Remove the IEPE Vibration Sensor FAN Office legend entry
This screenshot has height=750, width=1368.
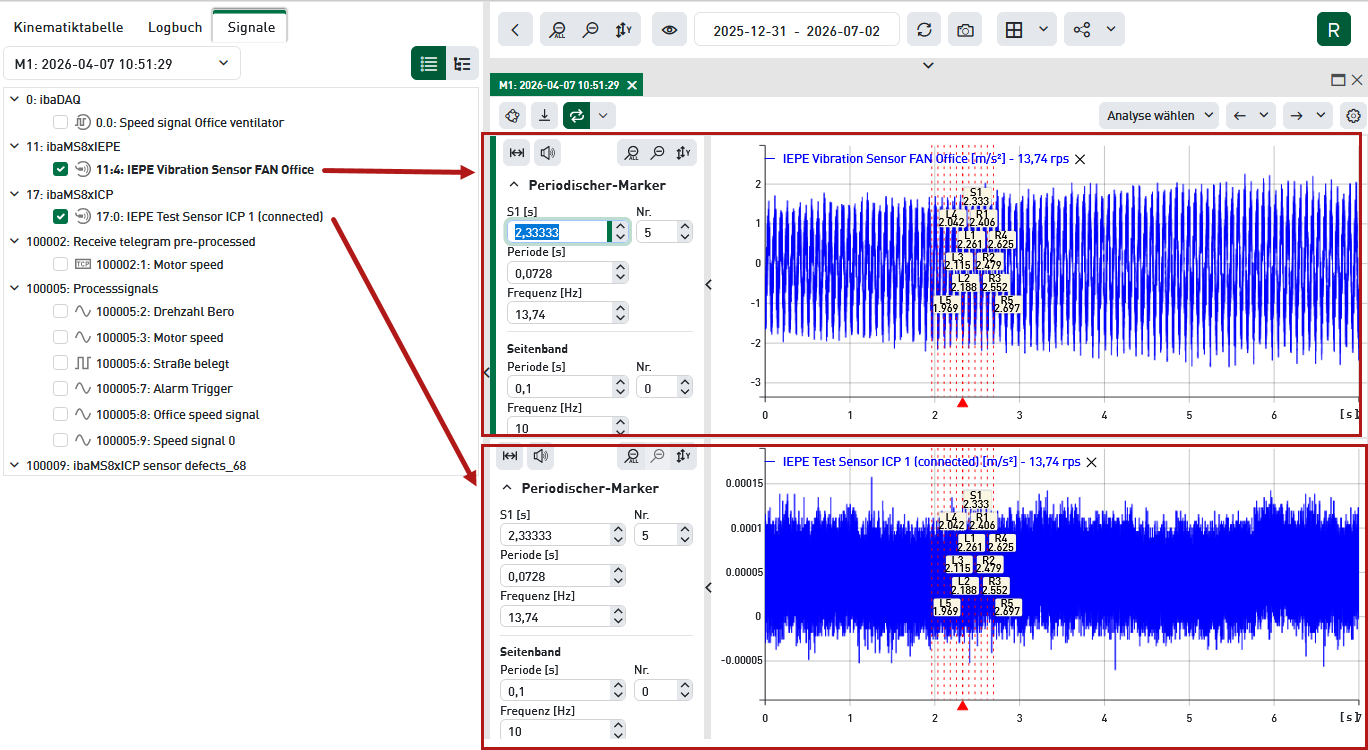pos(1080,159)
